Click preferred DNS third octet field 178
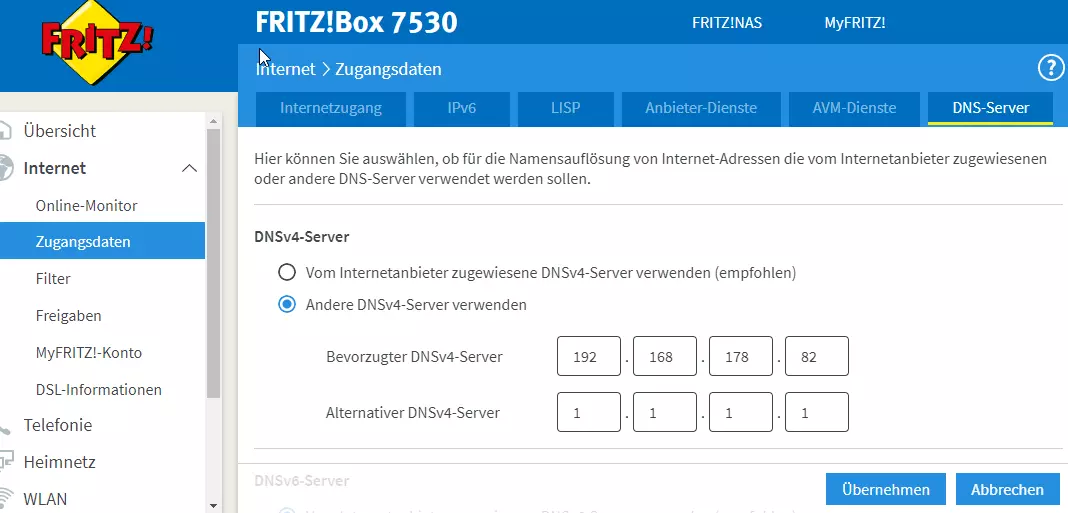The height and width of the screenshot is (513, 1068). [x=741, y=356]
